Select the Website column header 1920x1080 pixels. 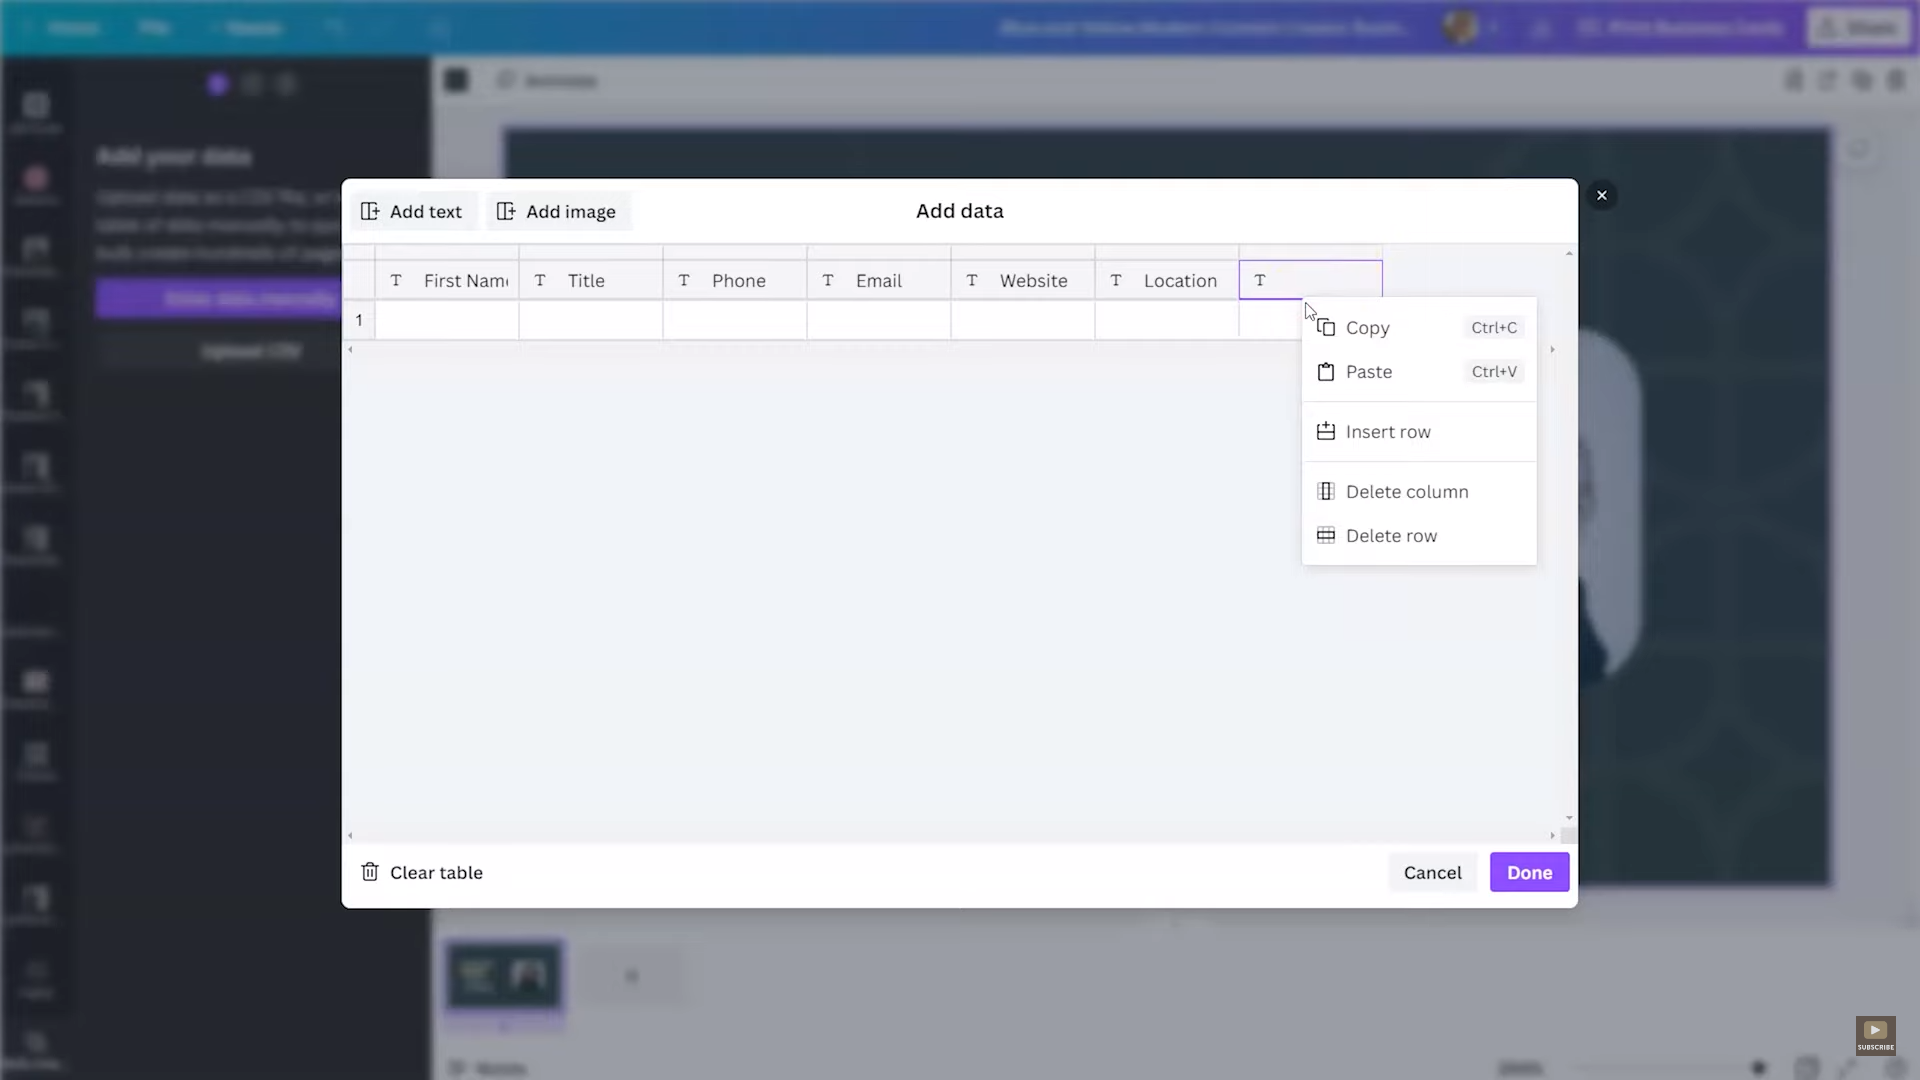pyautogui.click(x=1033, y=281)
